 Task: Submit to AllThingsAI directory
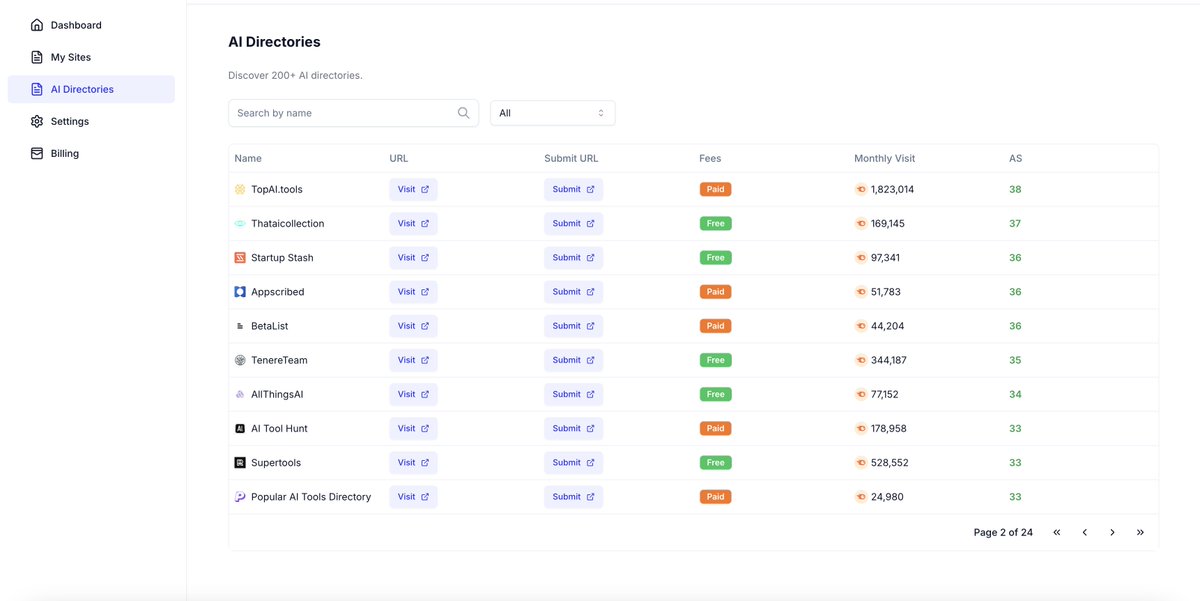pos(574,394)
